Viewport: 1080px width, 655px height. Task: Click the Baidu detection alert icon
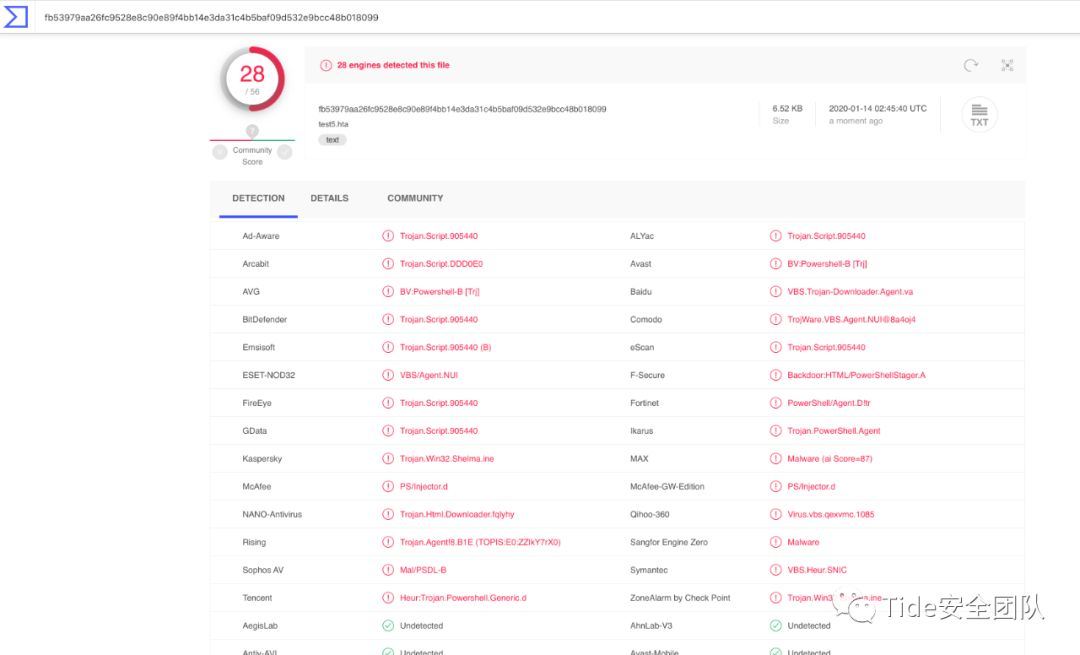tap(776, 291)
